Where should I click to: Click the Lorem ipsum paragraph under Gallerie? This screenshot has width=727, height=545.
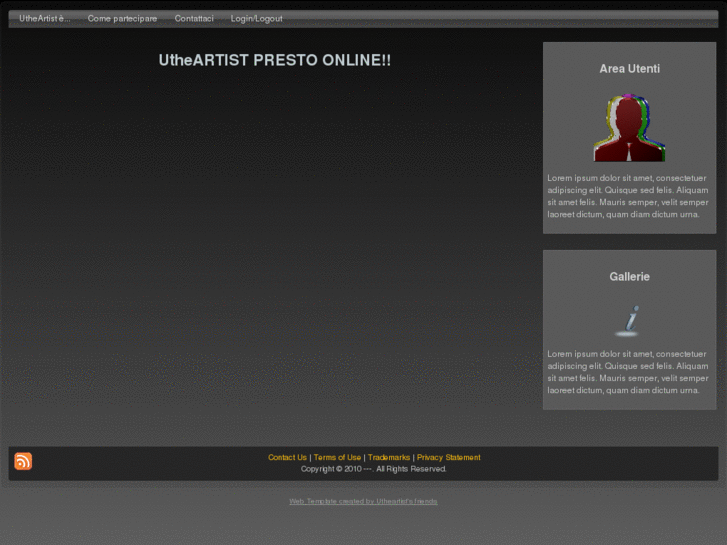628,372
